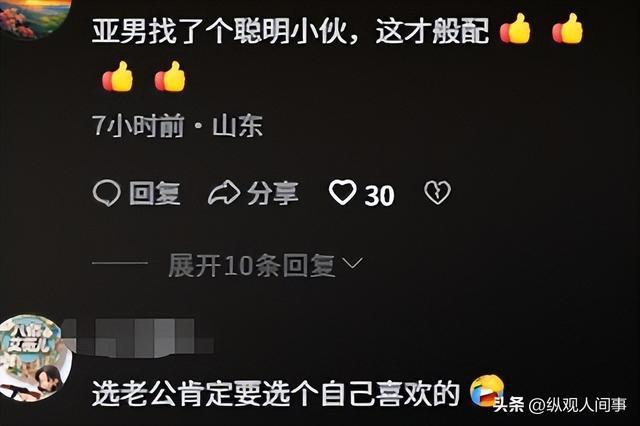This screenshot has height=426, width=640.
Task: Tap the share arrow icon
Action: 224,193
